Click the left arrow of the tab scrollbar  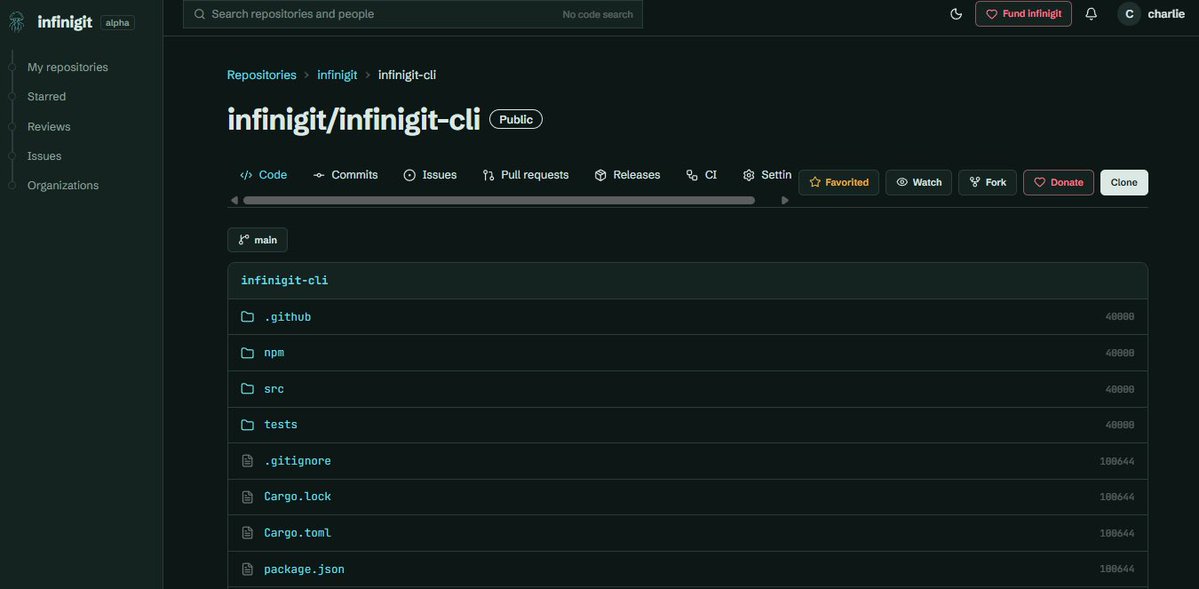(x=234, y=200)
